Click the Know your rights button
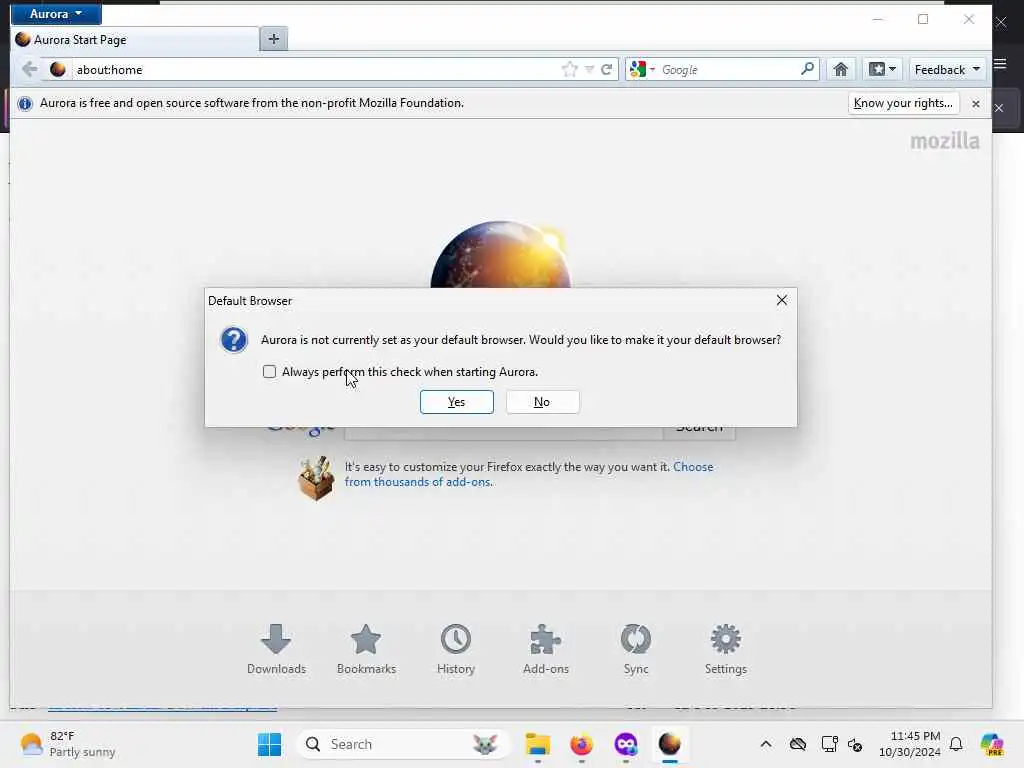This screenshot has height=768, width=1024. (x=903, y=103)
